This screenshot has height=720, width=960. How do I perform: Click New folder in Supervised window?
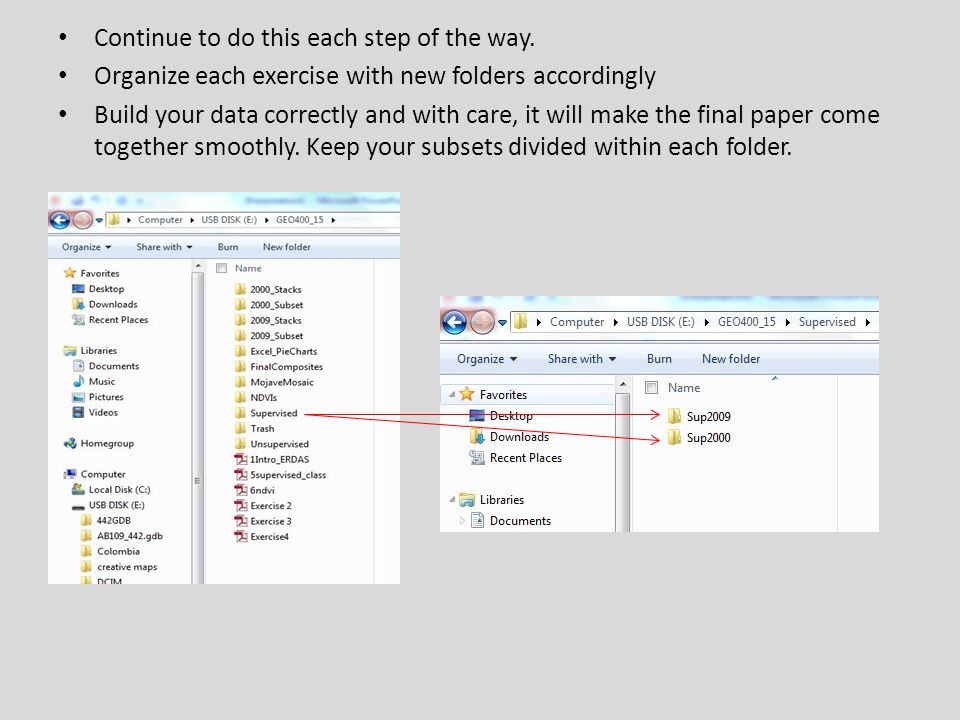731,359
